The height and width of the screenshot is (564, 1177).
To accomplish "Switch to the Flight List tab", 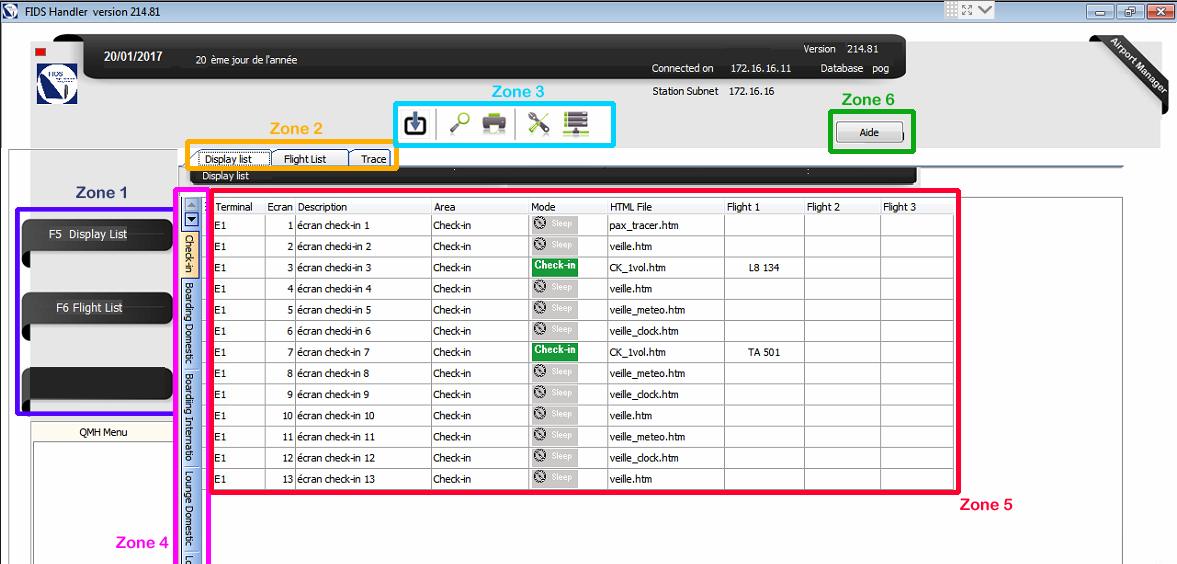I will pyautogui.click(x=304, y=159).
